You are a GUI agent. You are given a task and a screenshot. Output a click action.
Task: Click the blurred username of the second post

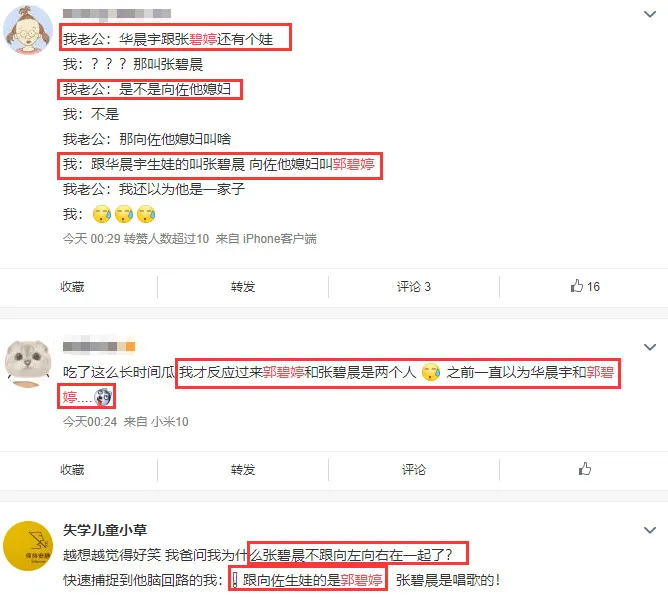tap(99, 346)
